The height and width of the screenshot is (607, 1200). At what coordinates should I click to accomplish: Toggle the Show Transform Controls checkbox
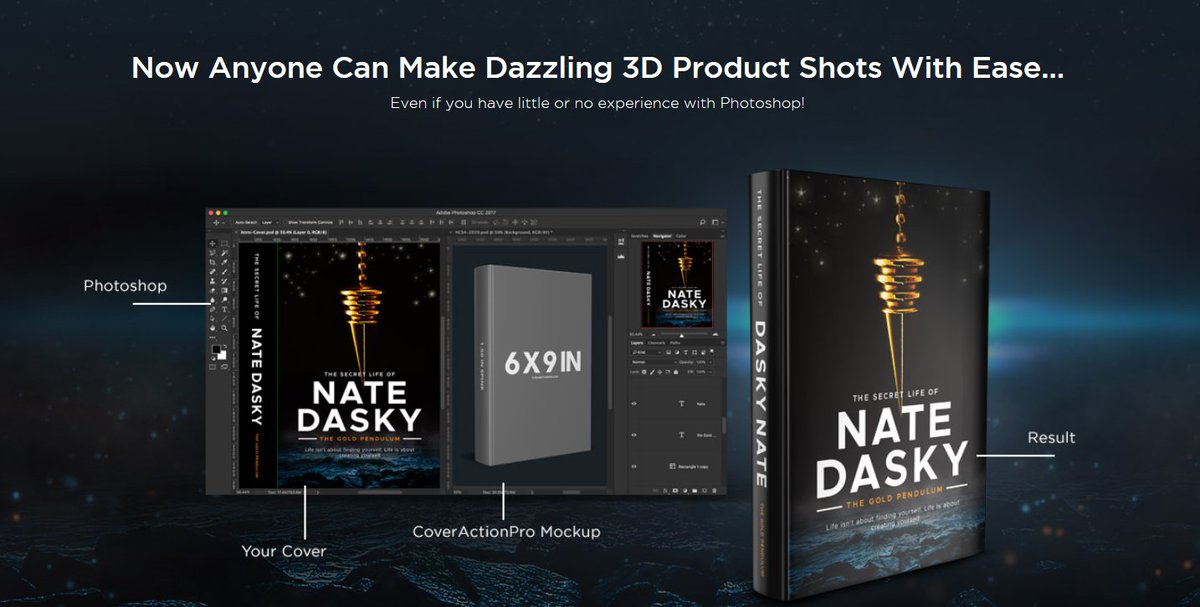tap(286, 222)
